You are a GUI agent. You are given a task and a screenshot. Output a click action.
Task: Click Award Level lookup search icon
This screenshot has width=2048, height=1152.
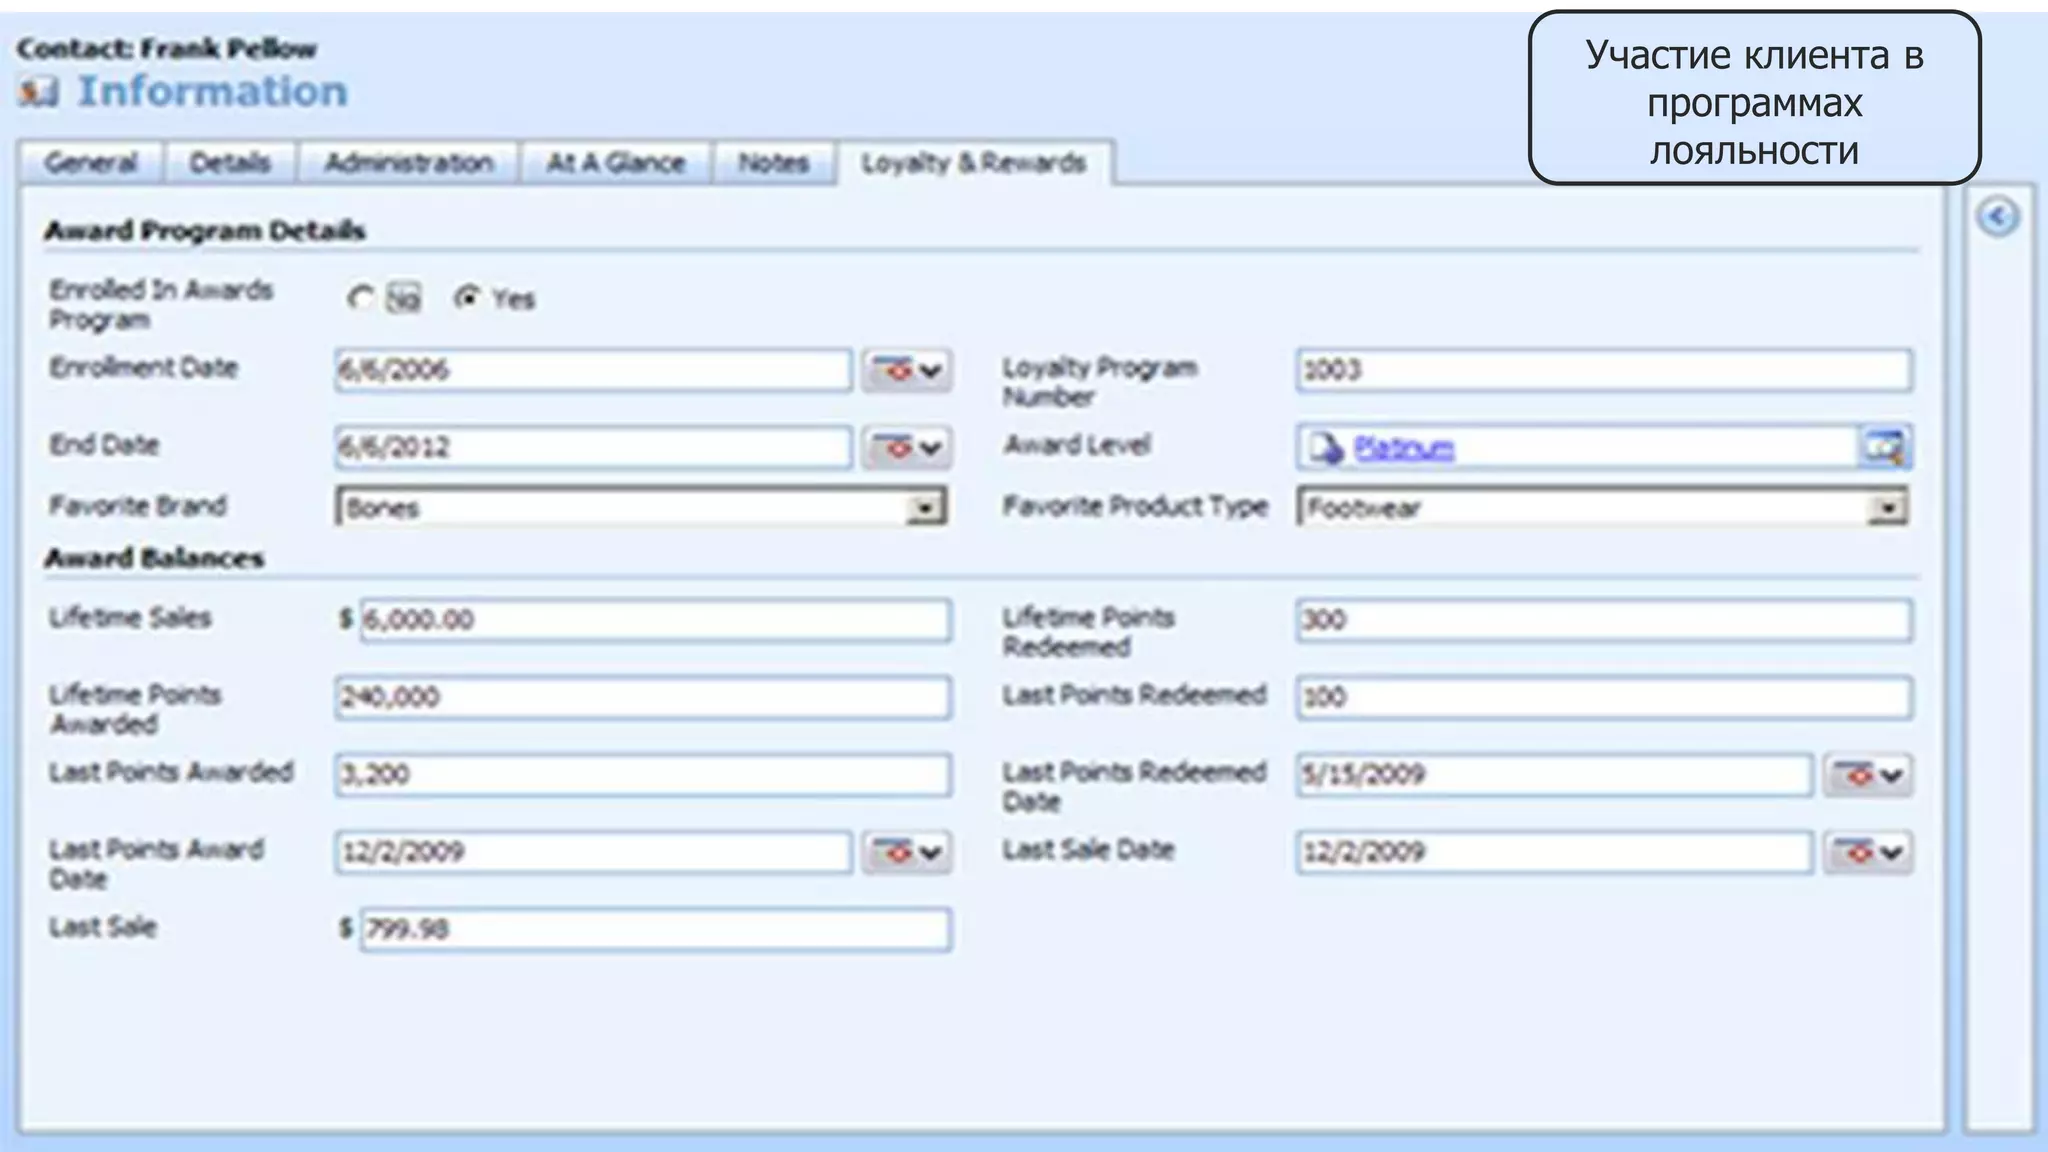(1884, 448)
